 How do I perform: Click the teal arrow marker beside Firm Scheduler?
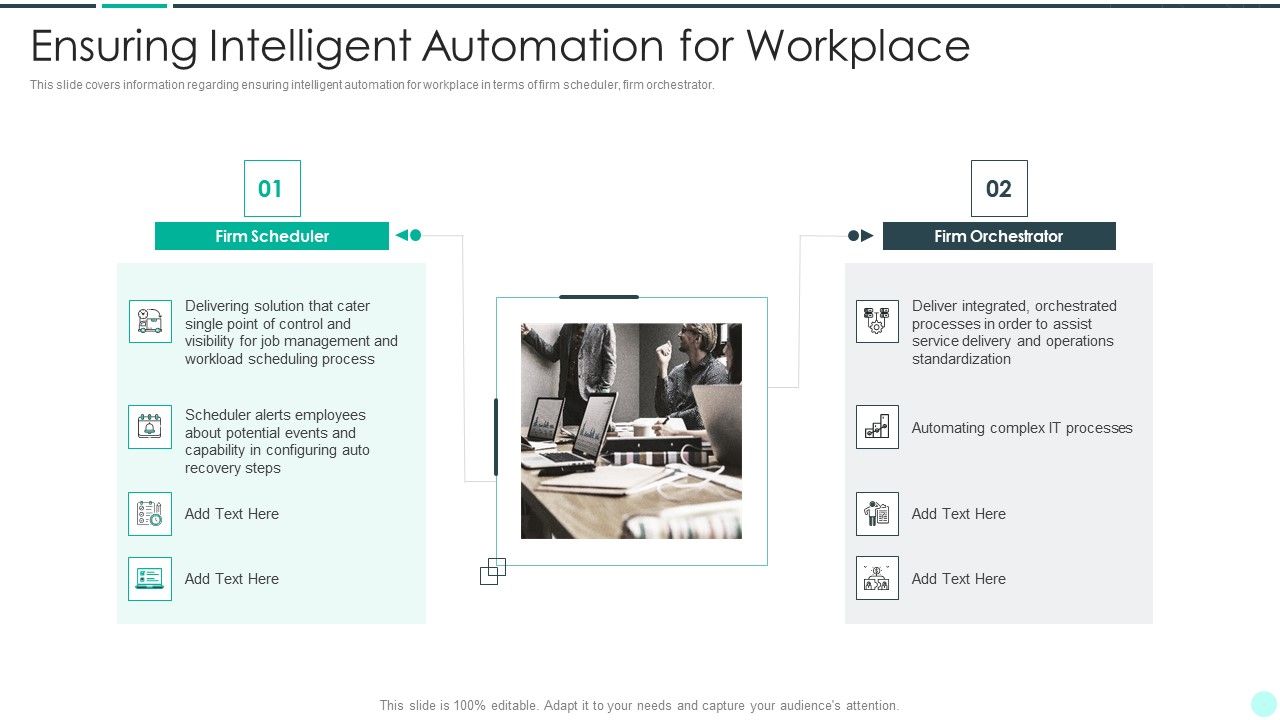click(x=410, y=235)
